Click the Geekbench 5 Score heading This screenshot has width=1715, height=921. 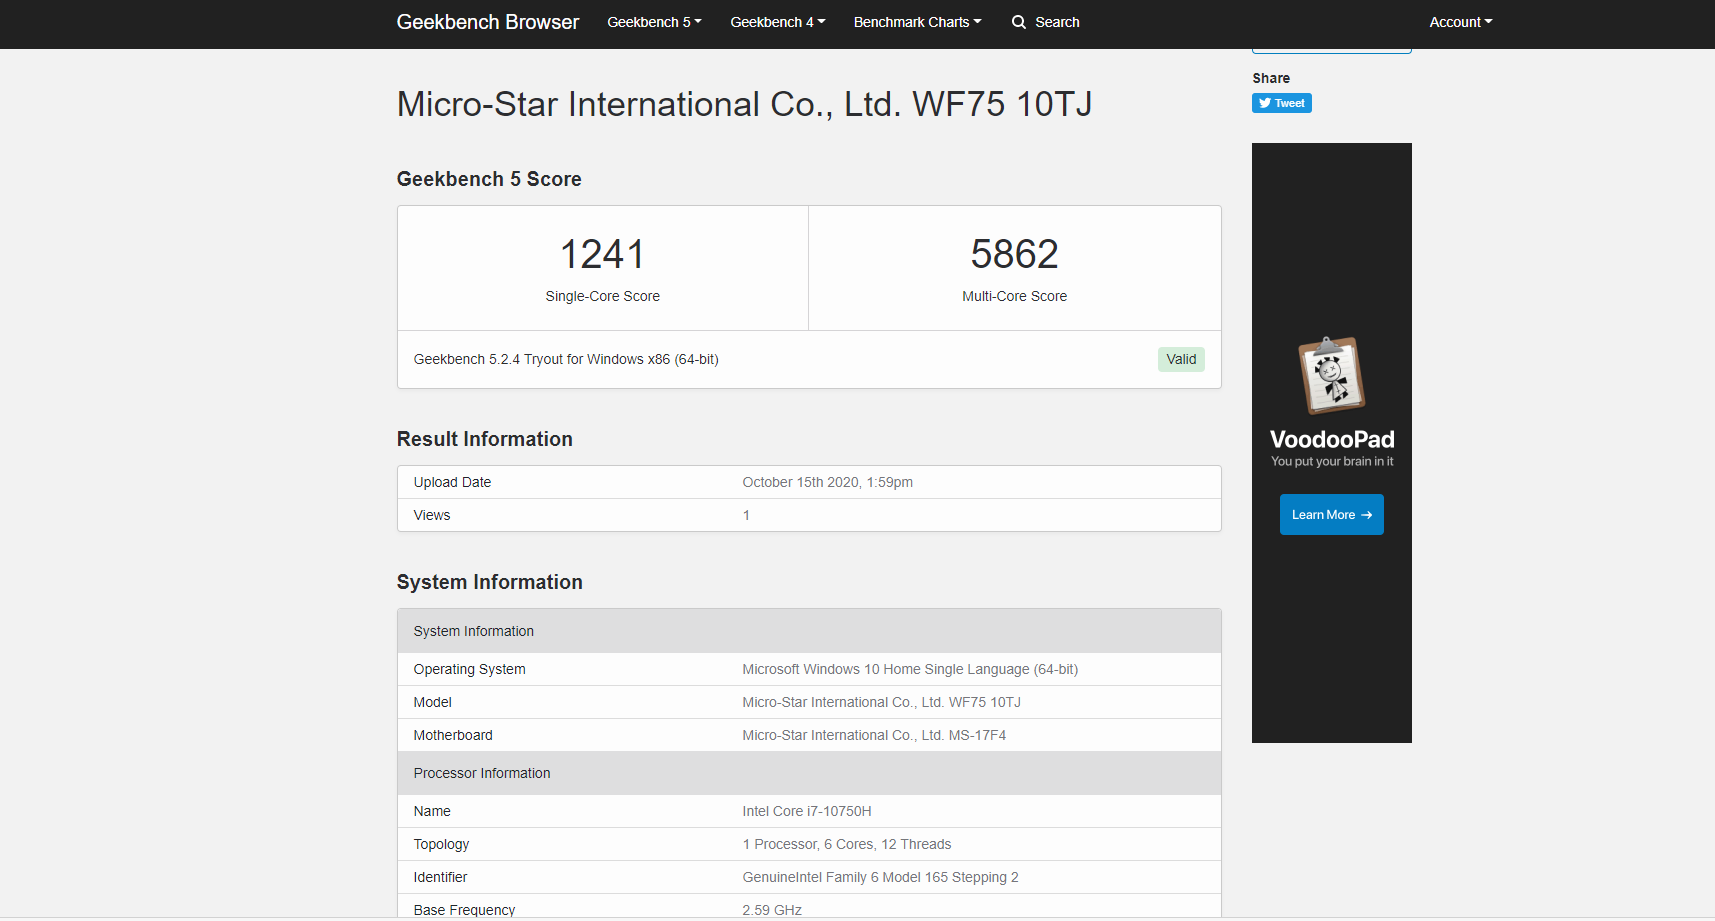(489, 179)
